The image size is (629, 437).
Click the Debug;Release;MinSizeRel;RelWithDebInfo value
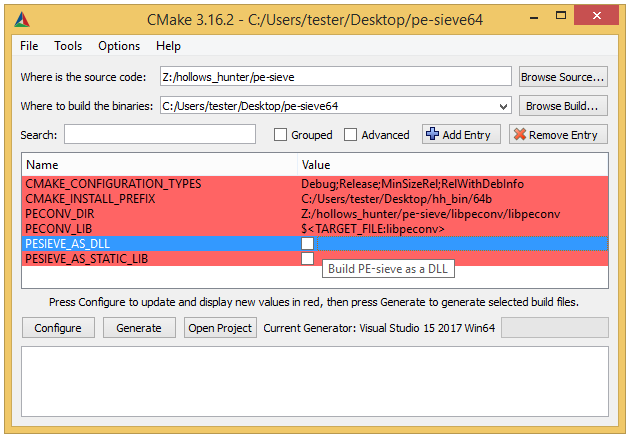coord(412,184)
